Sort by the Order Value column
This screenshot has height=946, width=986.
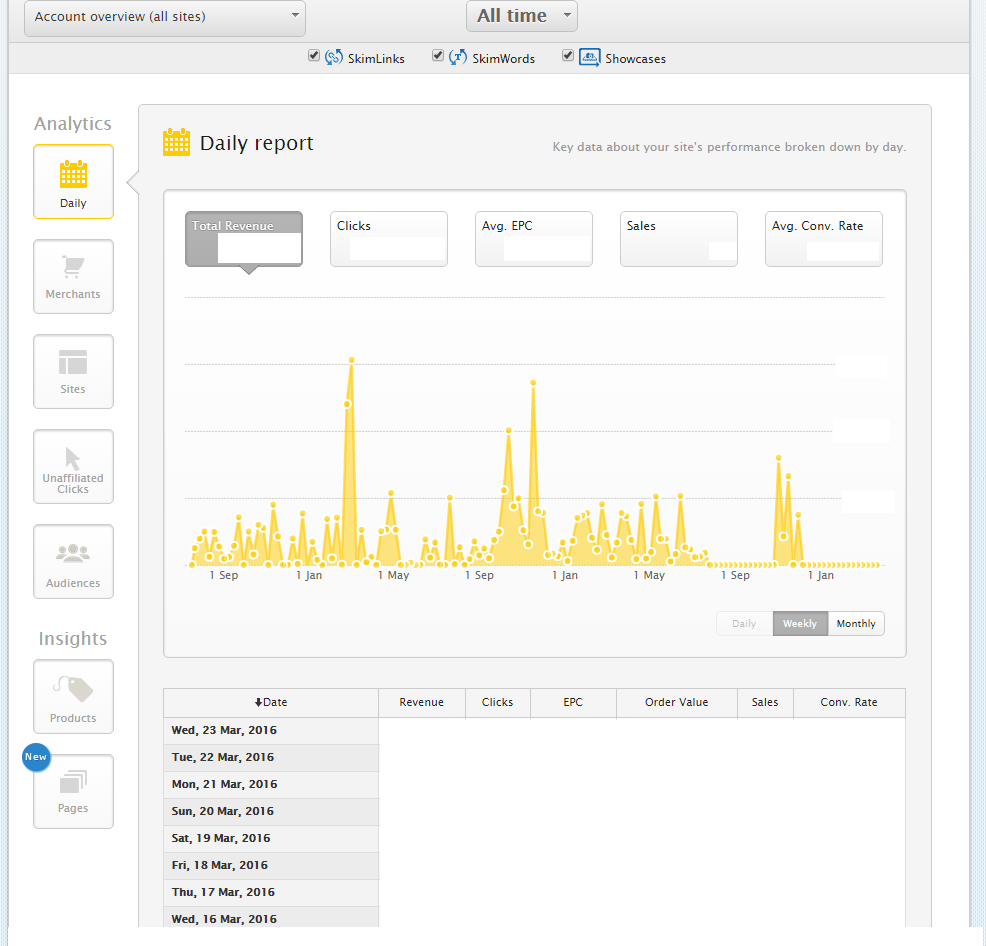tap(676, 702)
